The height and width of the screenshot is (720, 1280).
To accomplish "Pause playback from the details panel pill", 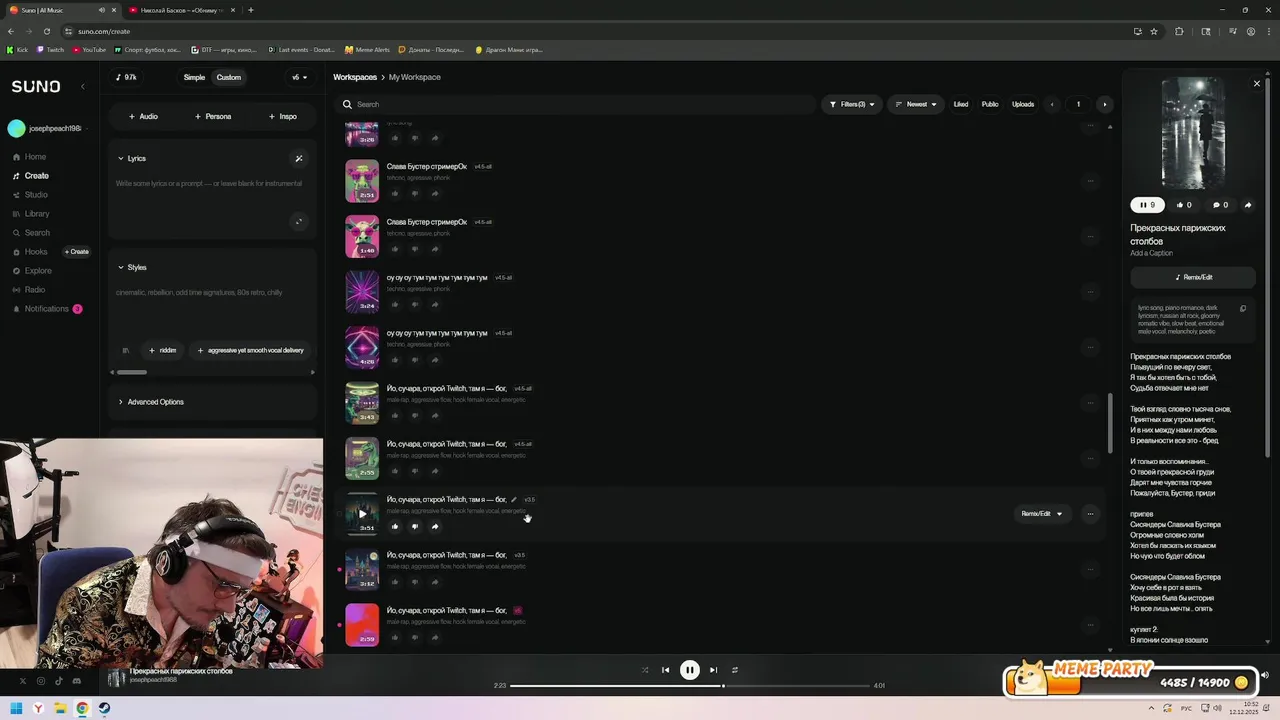I will 1148,205.
